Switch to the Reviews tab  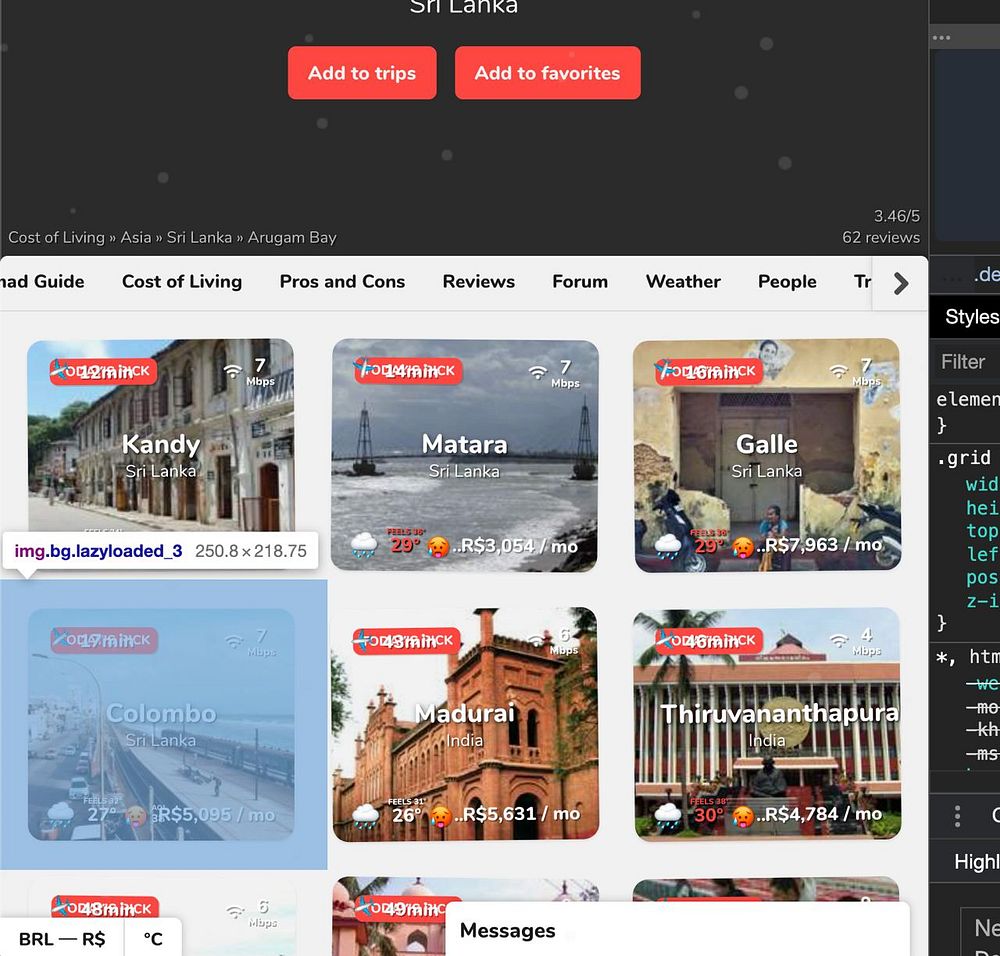click(478, 281)
